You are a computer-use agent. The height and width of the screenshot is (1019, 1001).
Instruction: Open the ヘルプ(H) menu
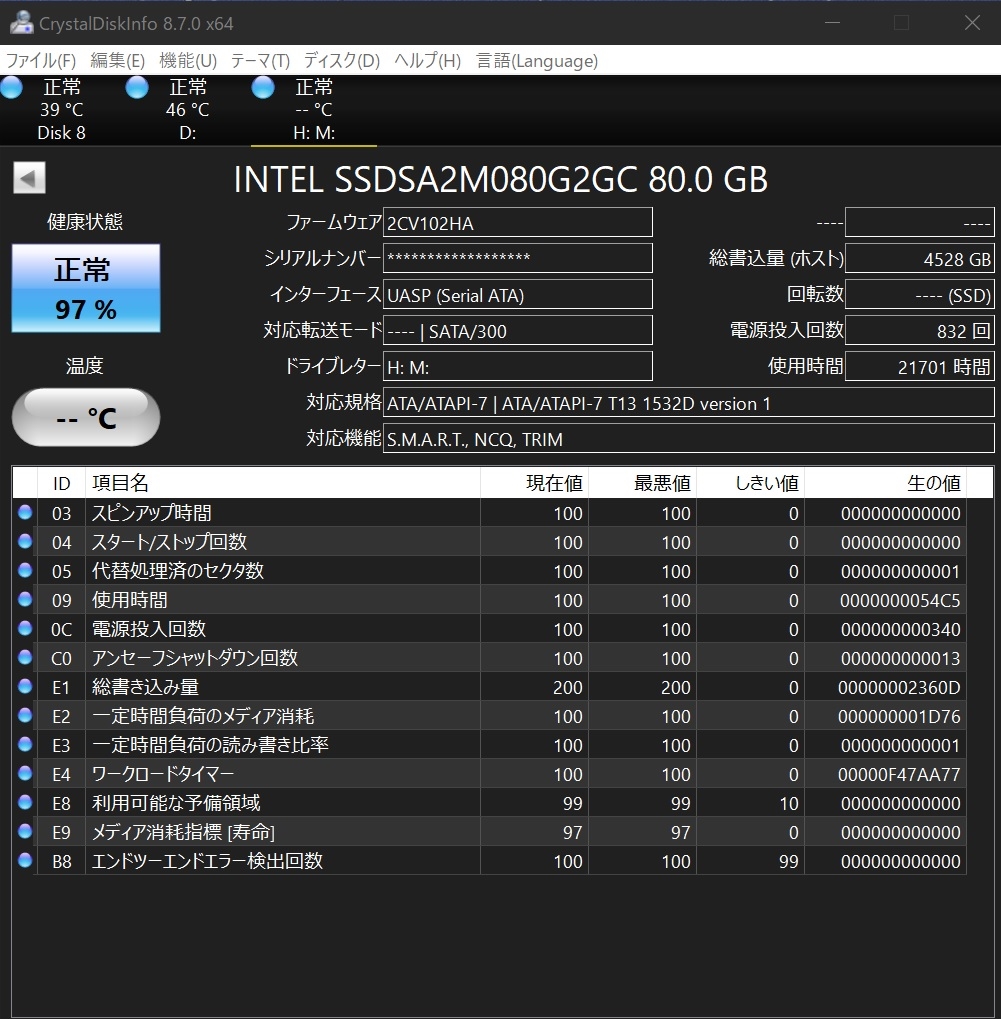[427, 60]
